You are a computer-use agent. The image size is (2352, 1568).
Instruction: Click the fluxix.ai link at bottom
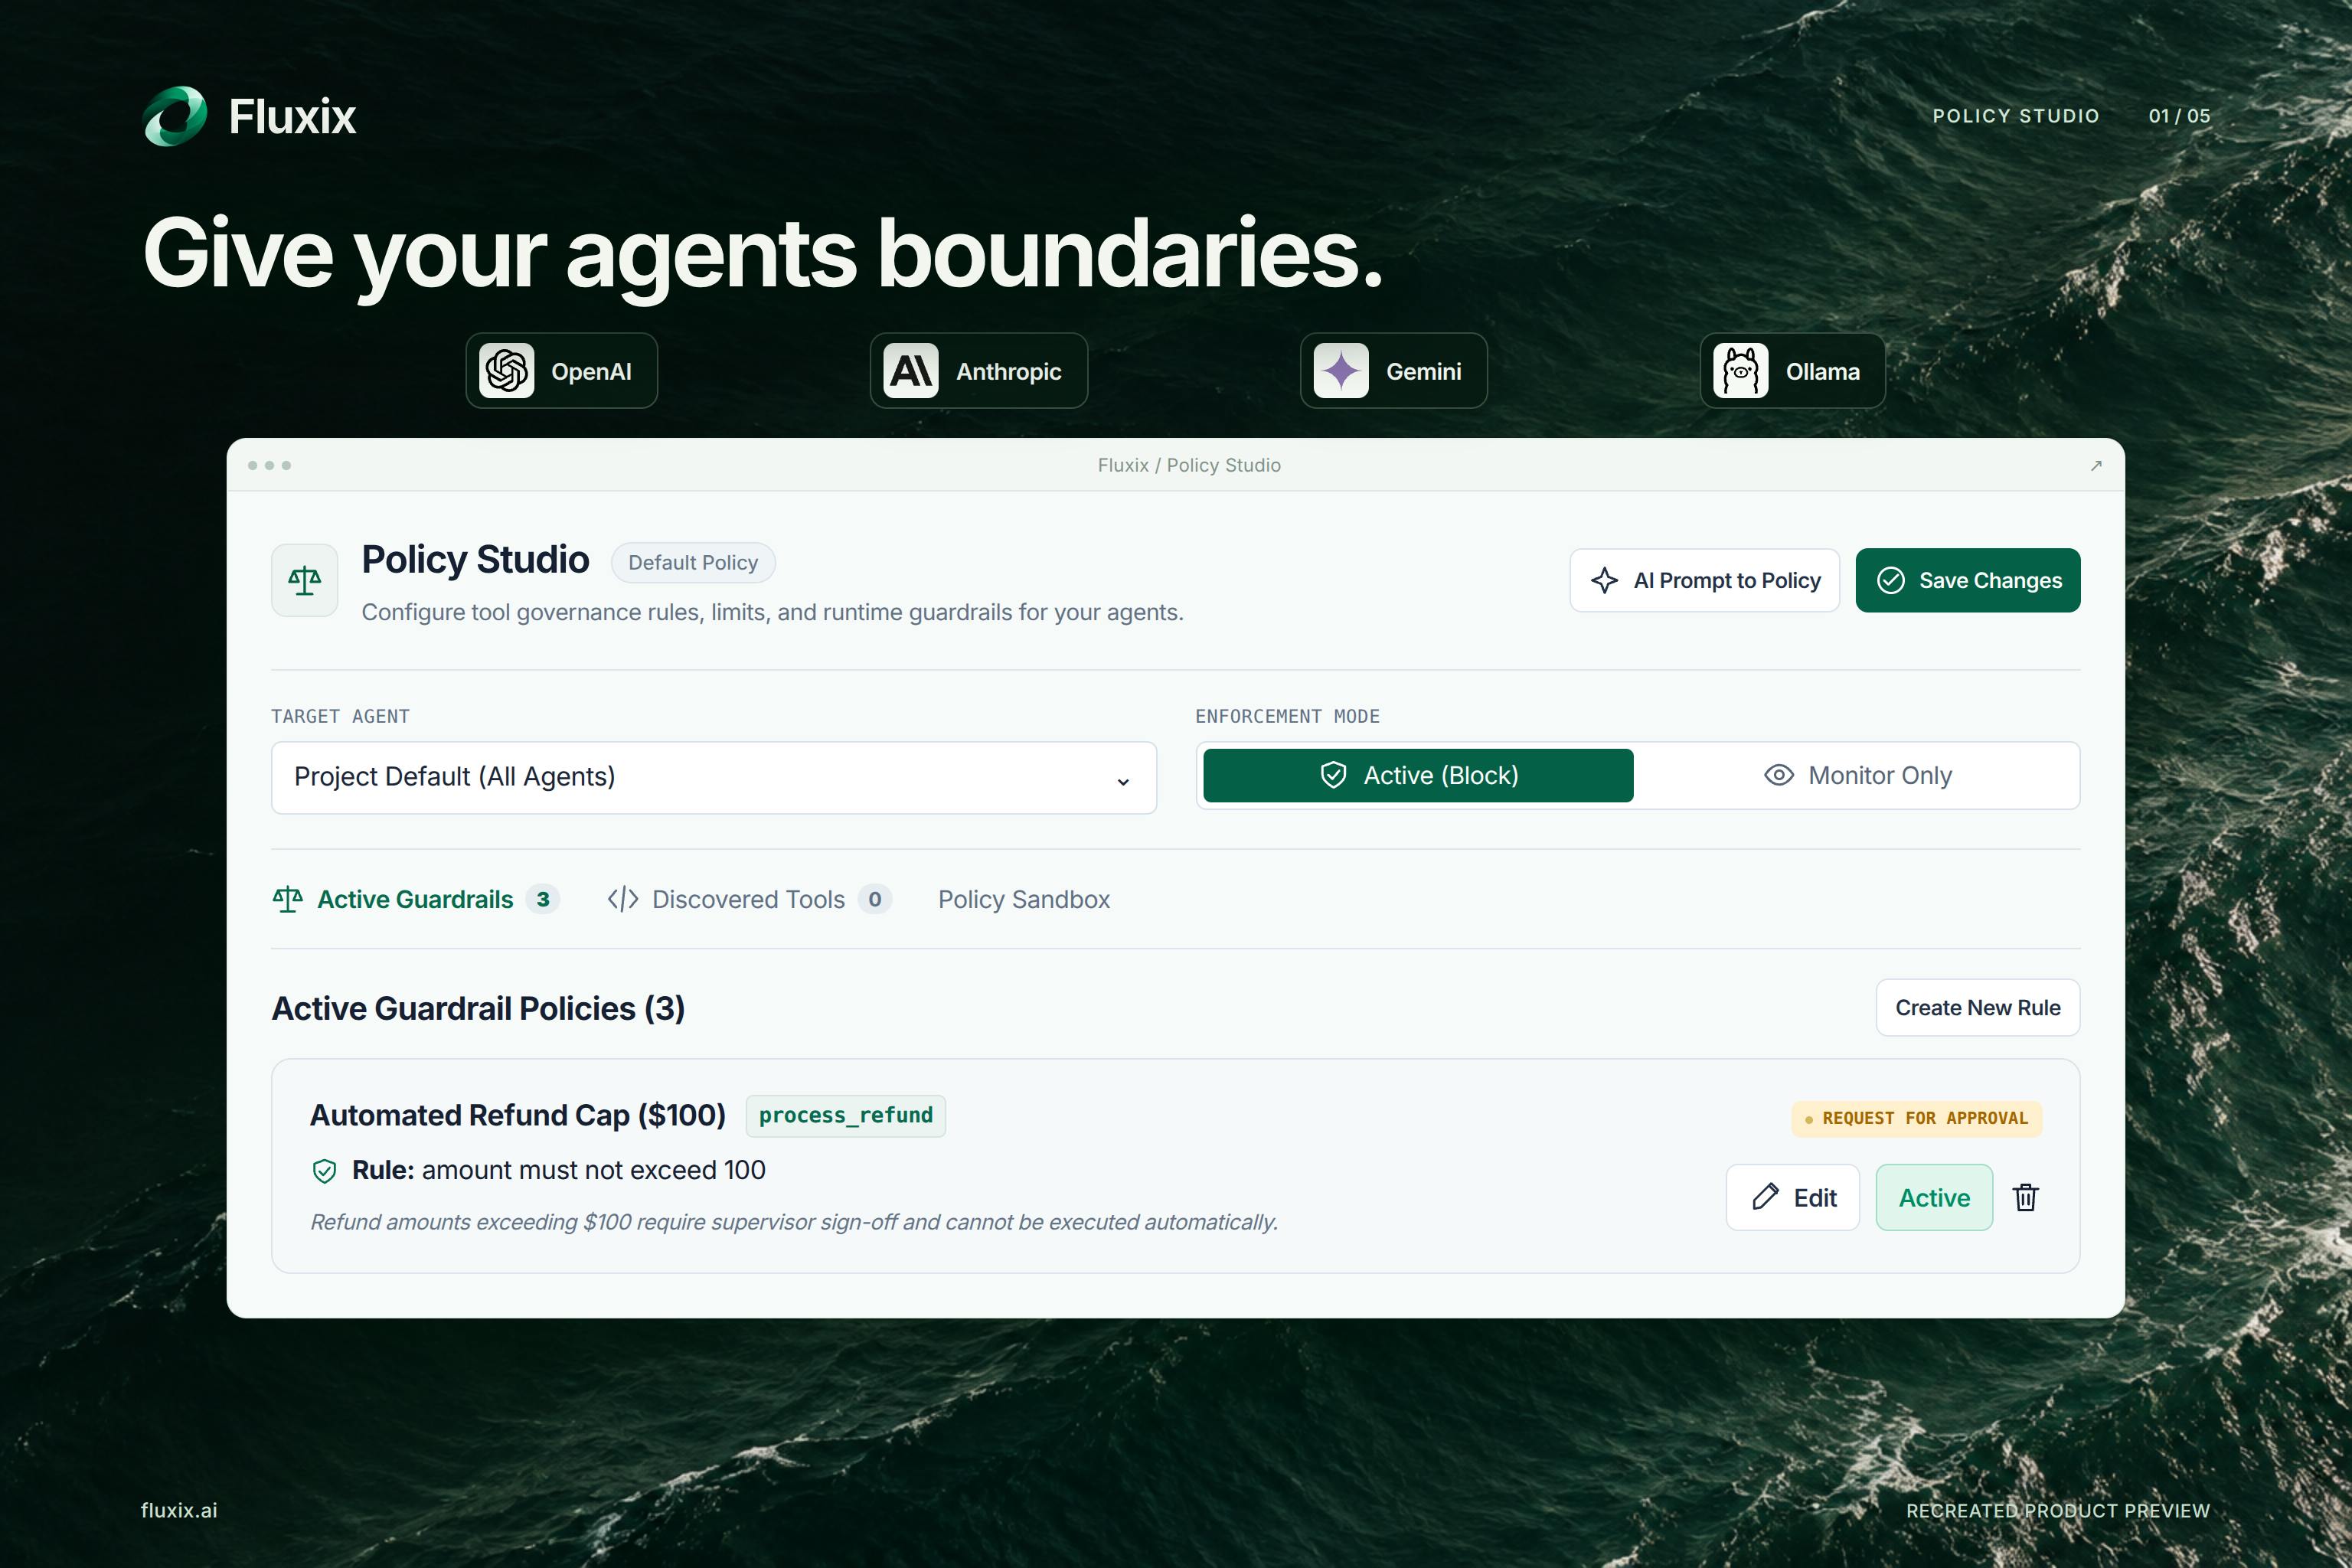click(x=179, y=1510)
